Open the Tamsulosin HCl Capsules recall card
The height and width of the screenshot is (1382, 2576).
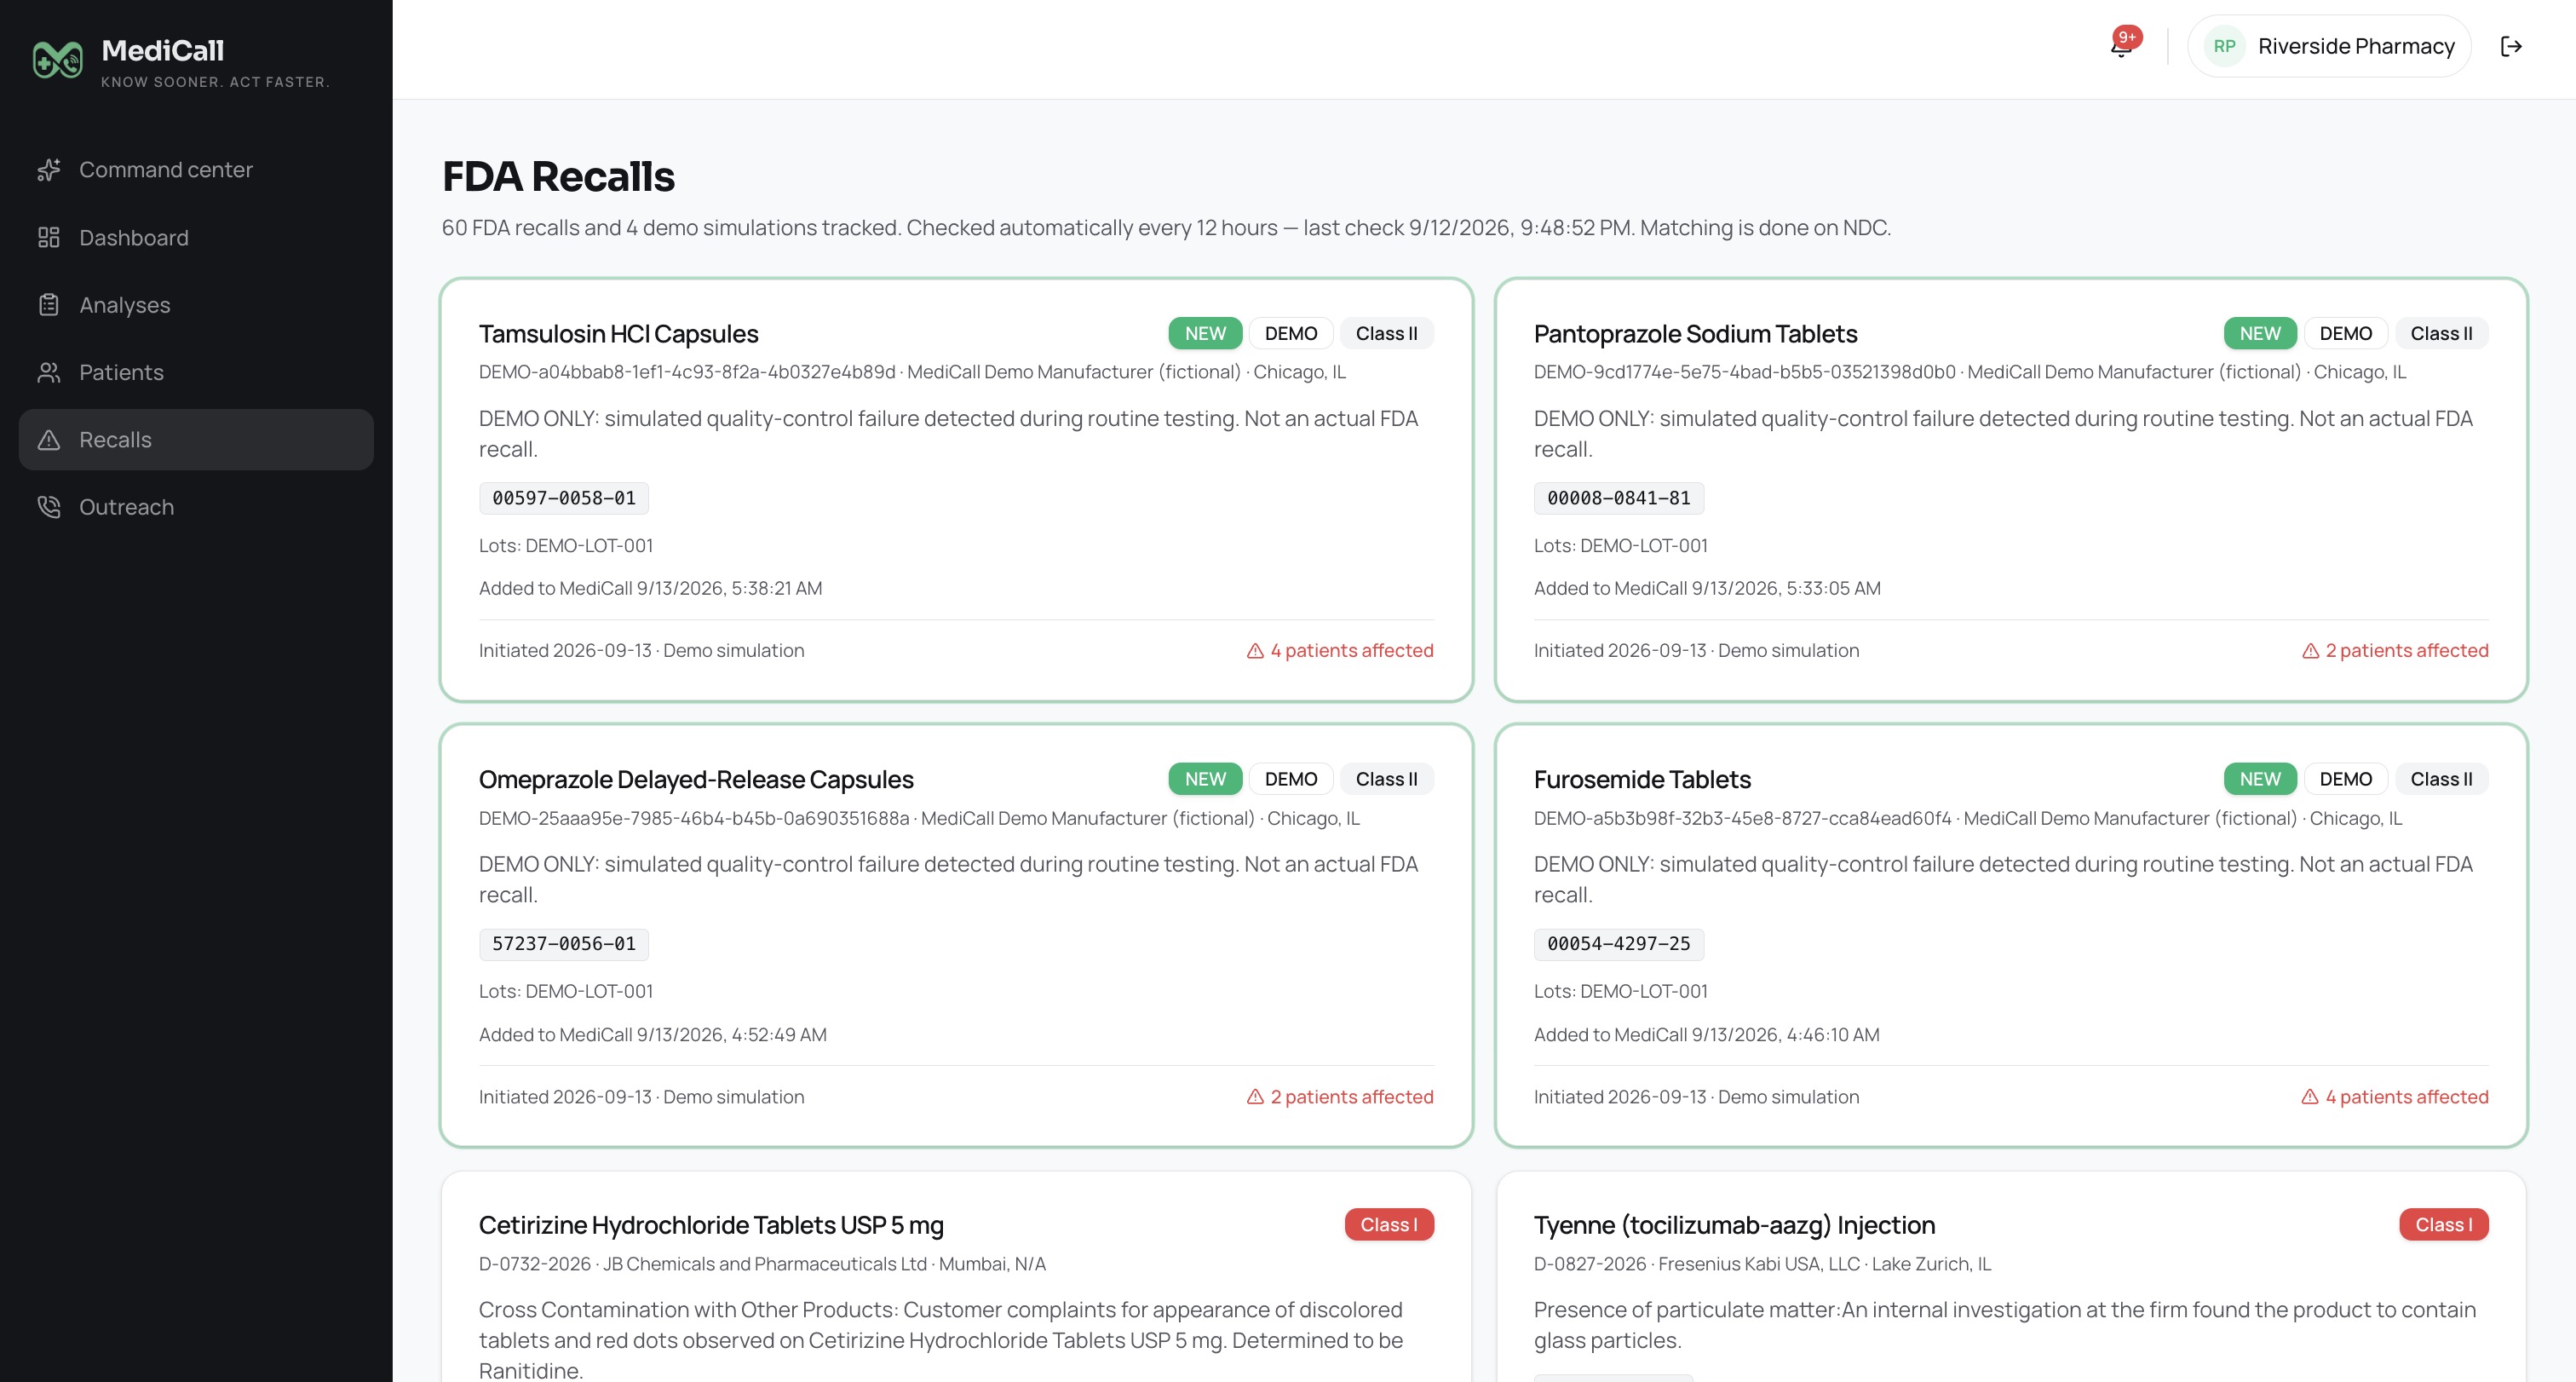click(x=956, y=490)
